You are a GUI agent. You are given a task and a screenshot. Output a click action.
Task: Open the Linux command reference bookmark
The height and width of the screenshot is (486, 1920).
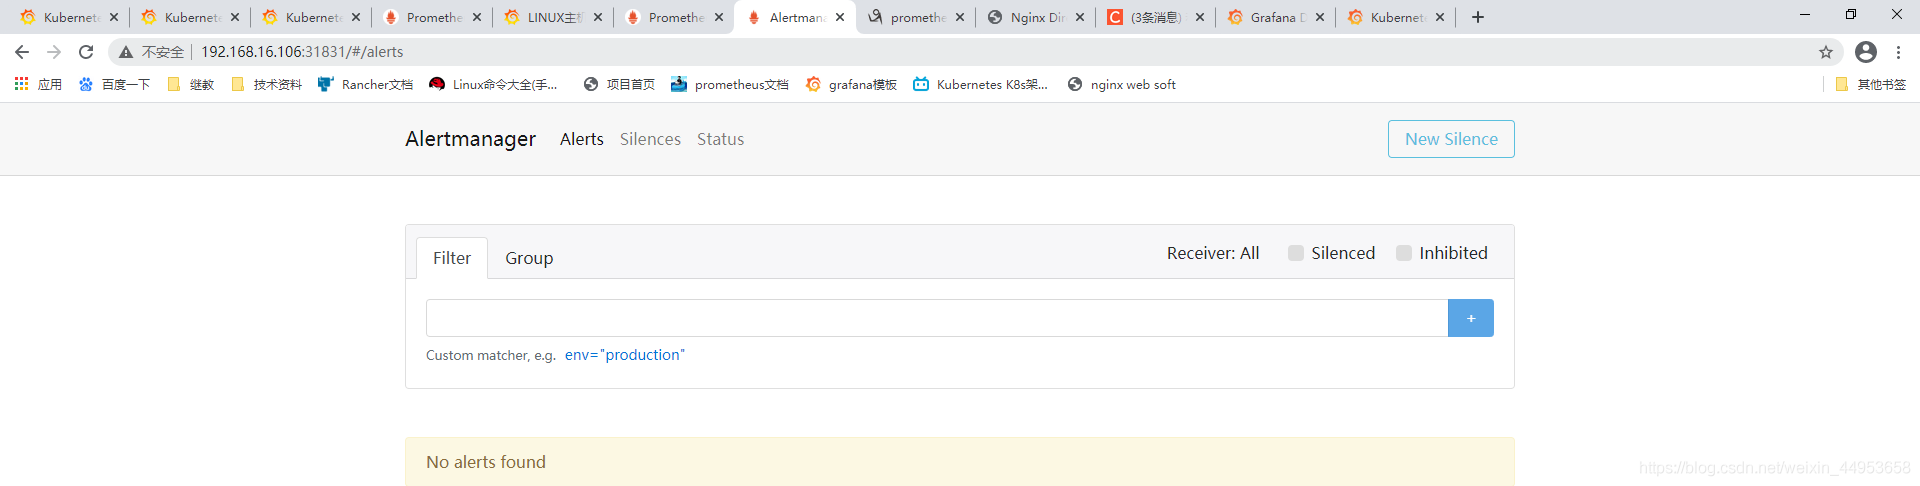pos(493,84)
